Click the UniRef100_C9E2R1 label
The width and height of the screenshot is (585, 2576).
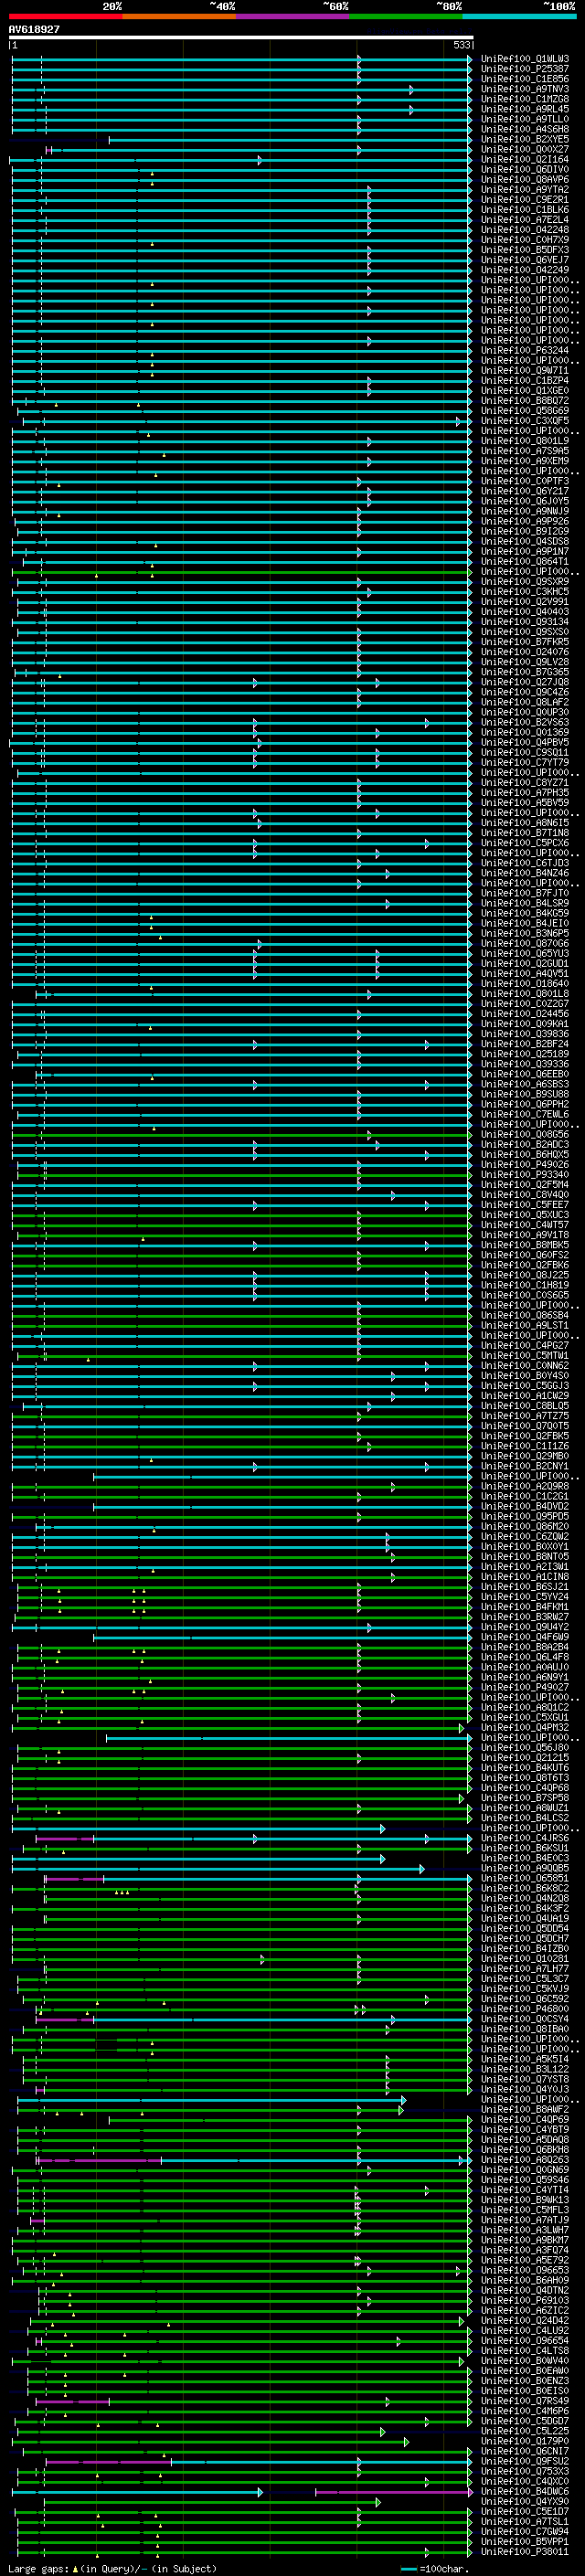(x=525, y=199)
